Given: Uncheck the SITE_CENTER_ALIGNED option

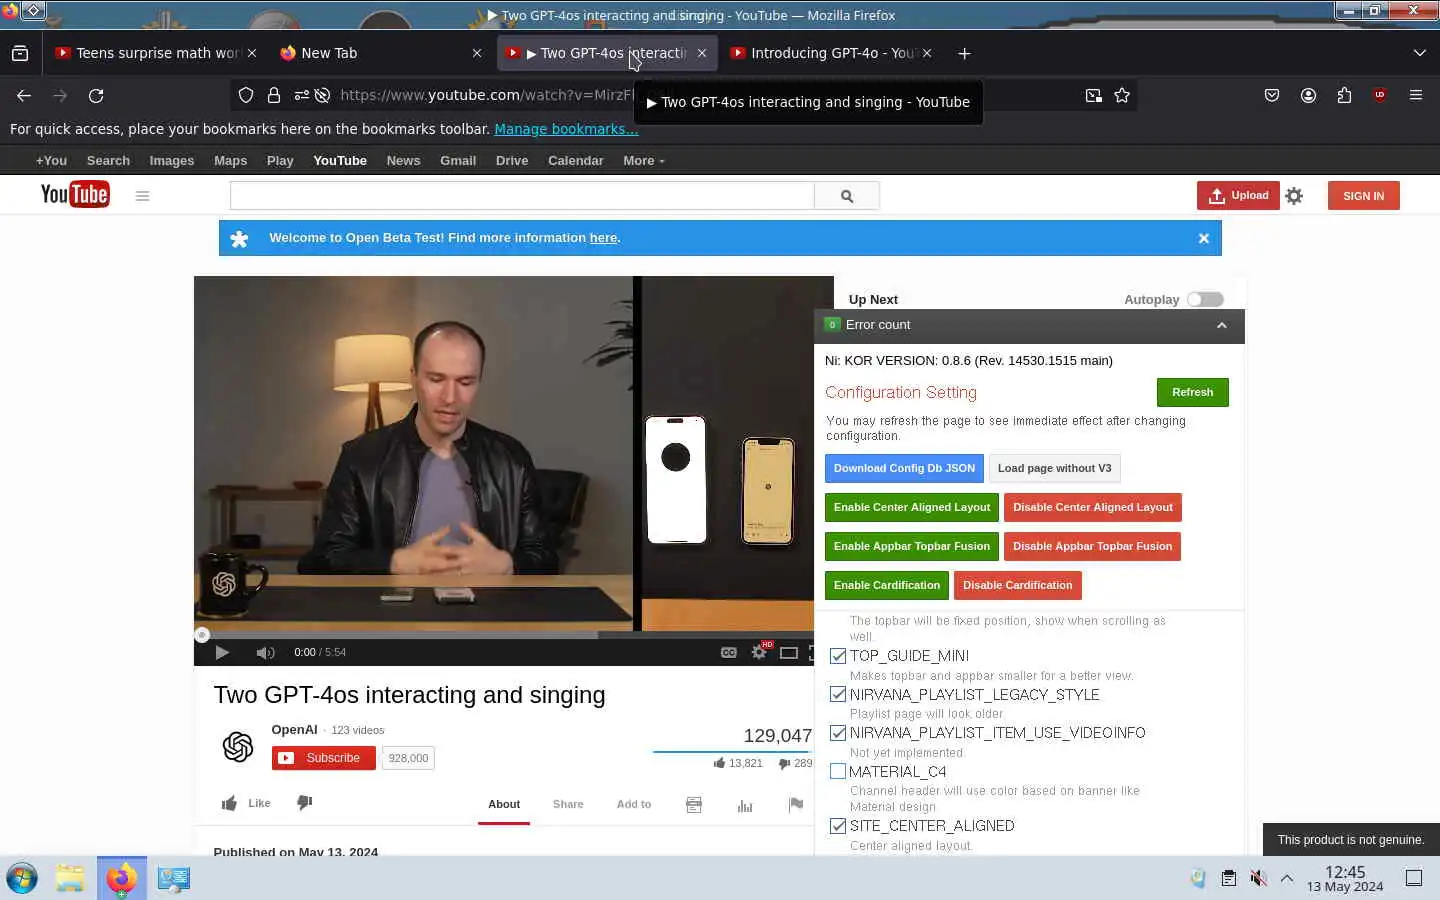Looking at the screenshot, I should click(x=838, y=826).
